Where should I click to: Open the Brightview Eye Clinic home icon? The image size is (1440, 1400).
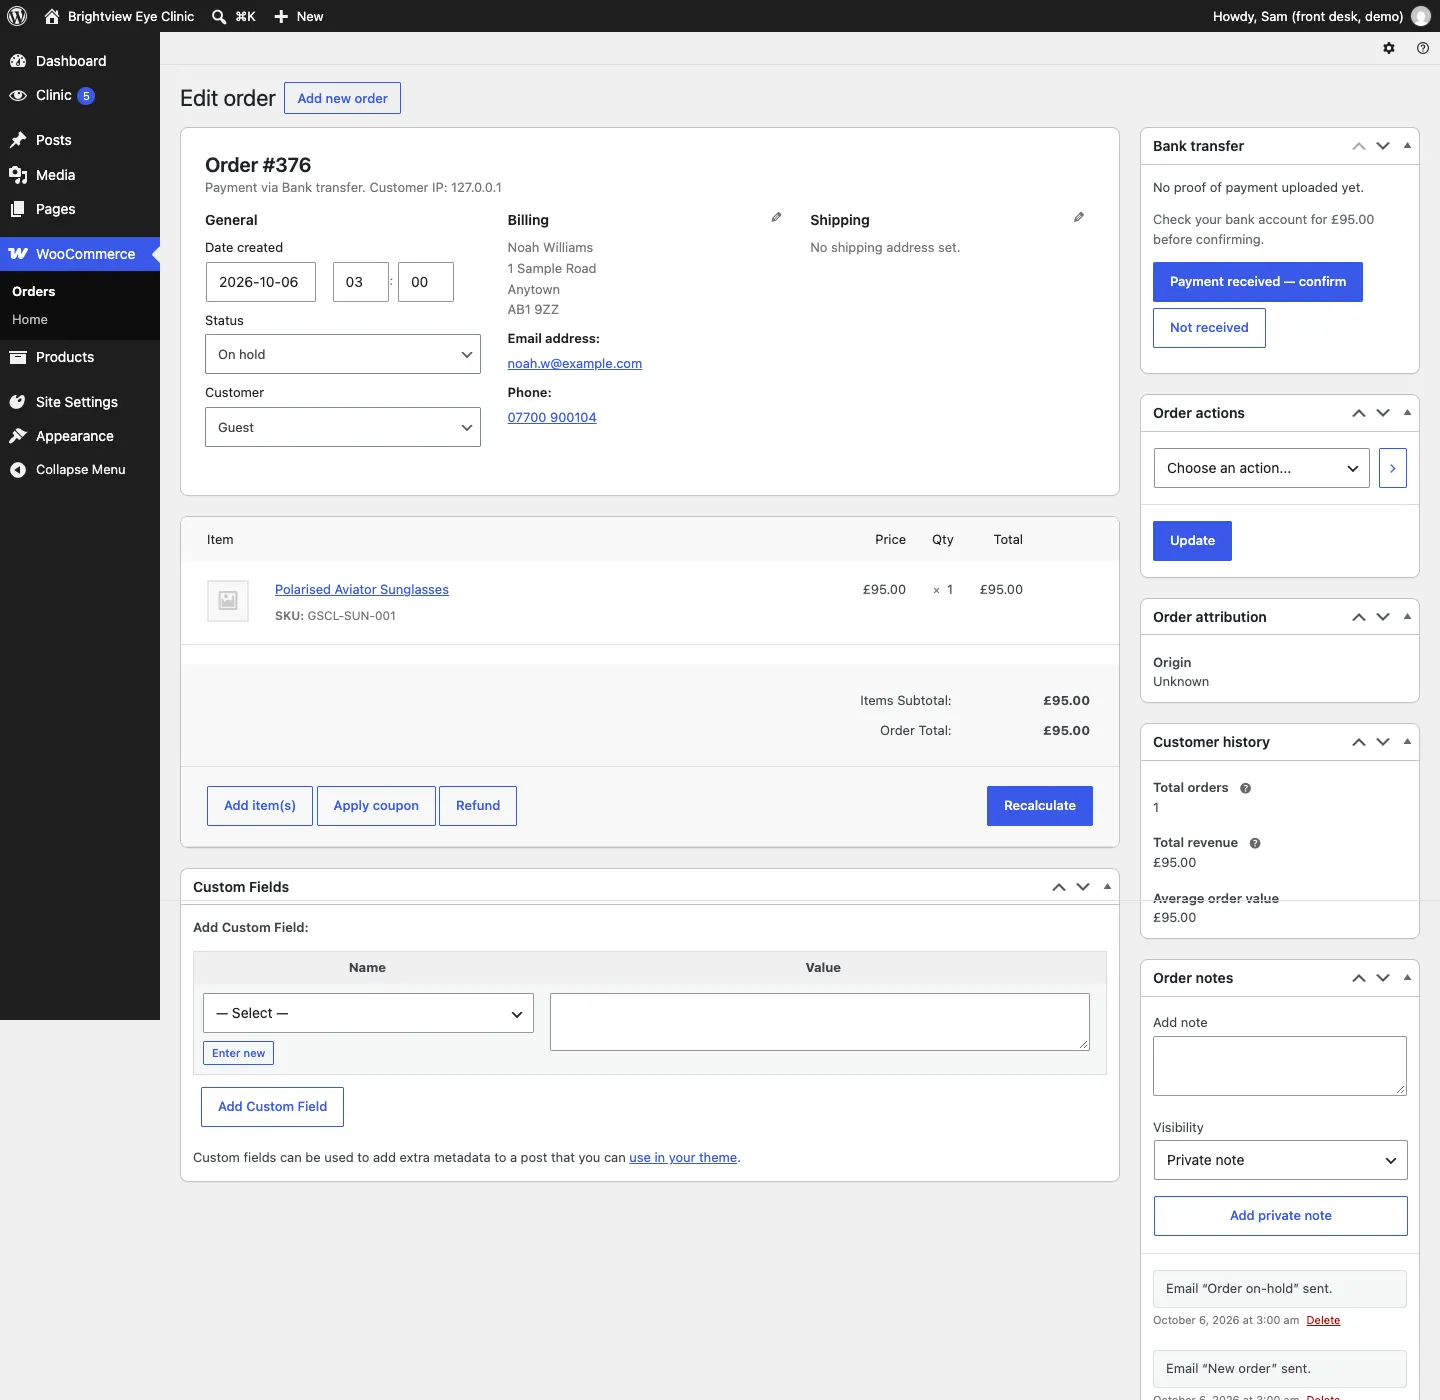coord(52,16)
